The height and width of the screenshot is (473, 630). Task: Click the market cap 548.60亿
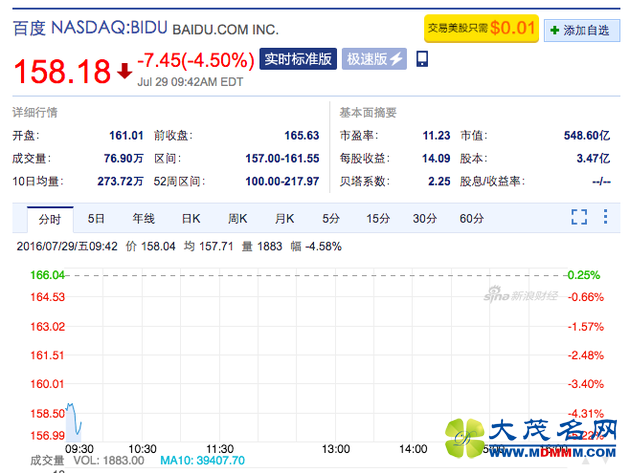click(x=587, y=135)
